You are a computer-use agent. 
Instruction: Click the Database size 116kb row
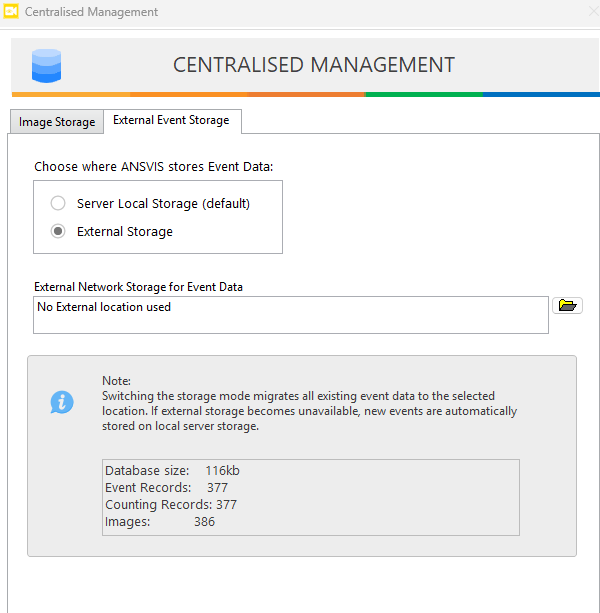(x=172, y=470)
